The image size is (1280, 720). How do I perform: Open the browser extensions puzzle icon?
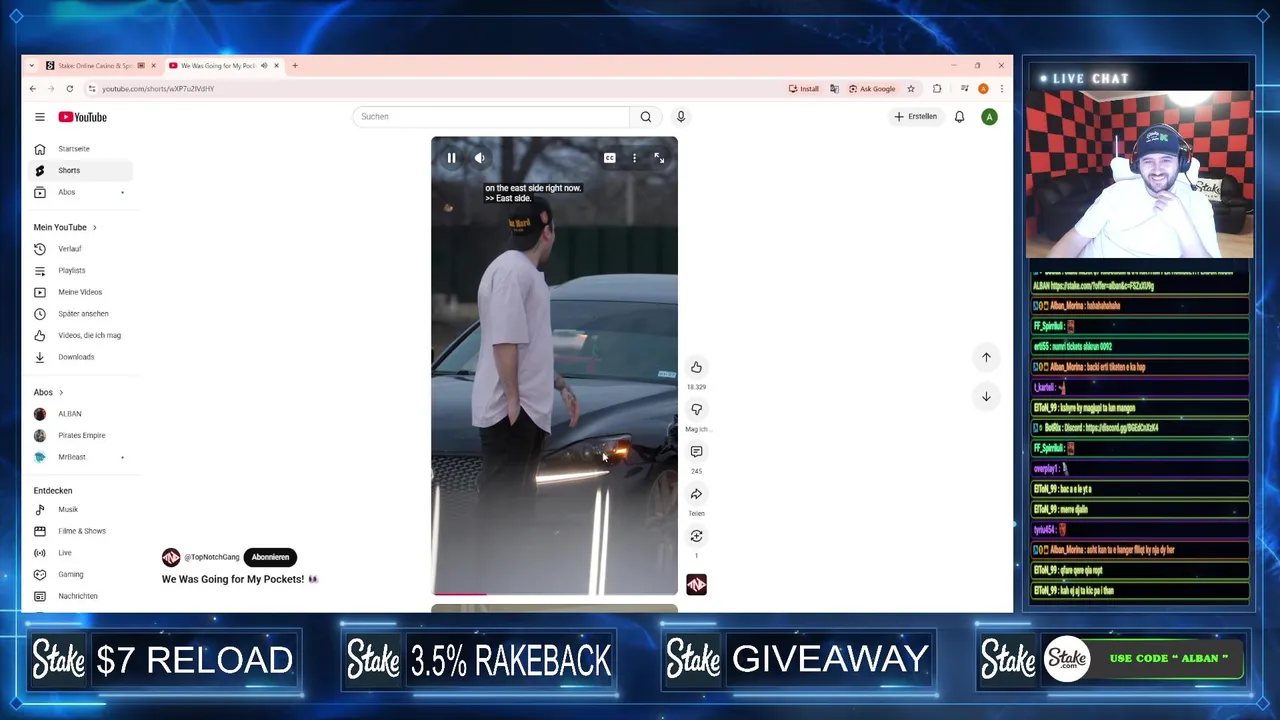(x=937, y=89)
